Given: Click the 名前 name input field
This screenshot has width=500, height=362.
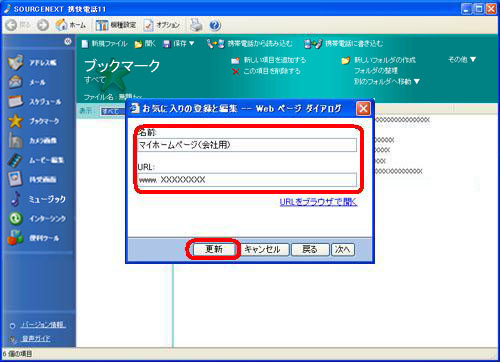Looking at the screenshot, I should click(247, 145).
